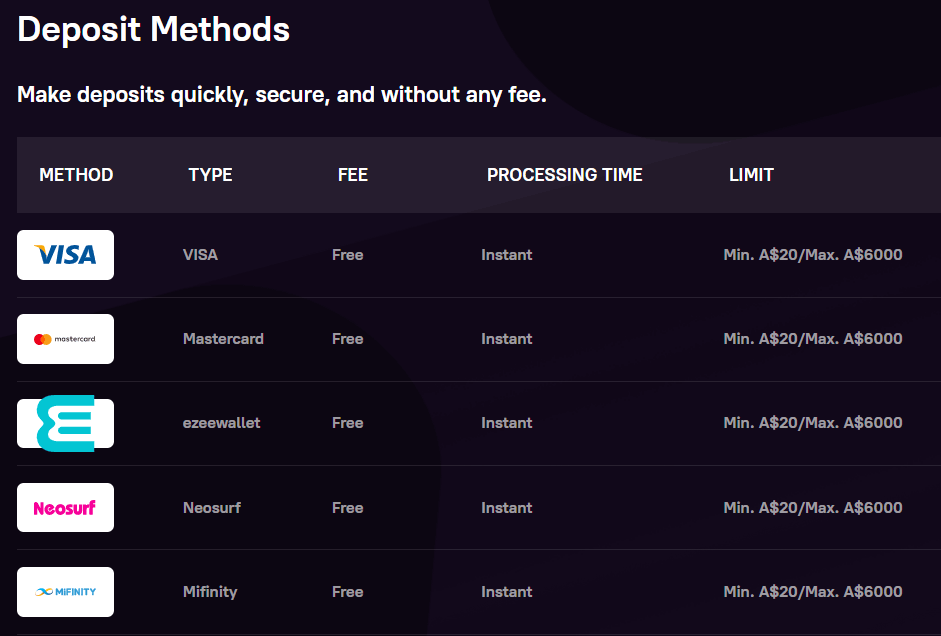
Task: Click the TYPE column header
Action: (210, 175)
